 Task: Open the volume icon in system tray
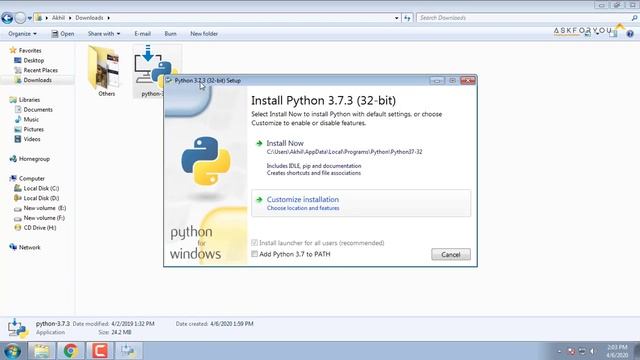(x=593, y=351)
